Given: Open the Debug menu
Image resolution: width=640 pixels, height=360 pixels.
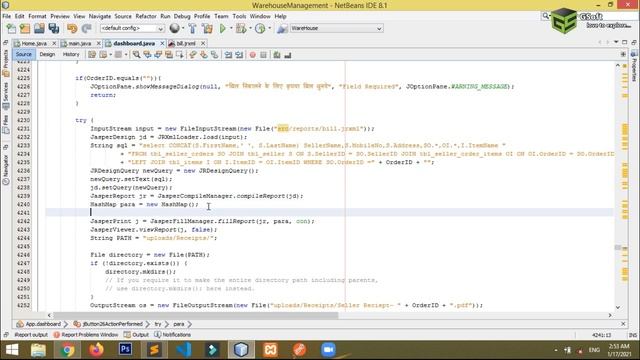Looking at the screenshot, I should pyautogui.click(x=182, y=16).
